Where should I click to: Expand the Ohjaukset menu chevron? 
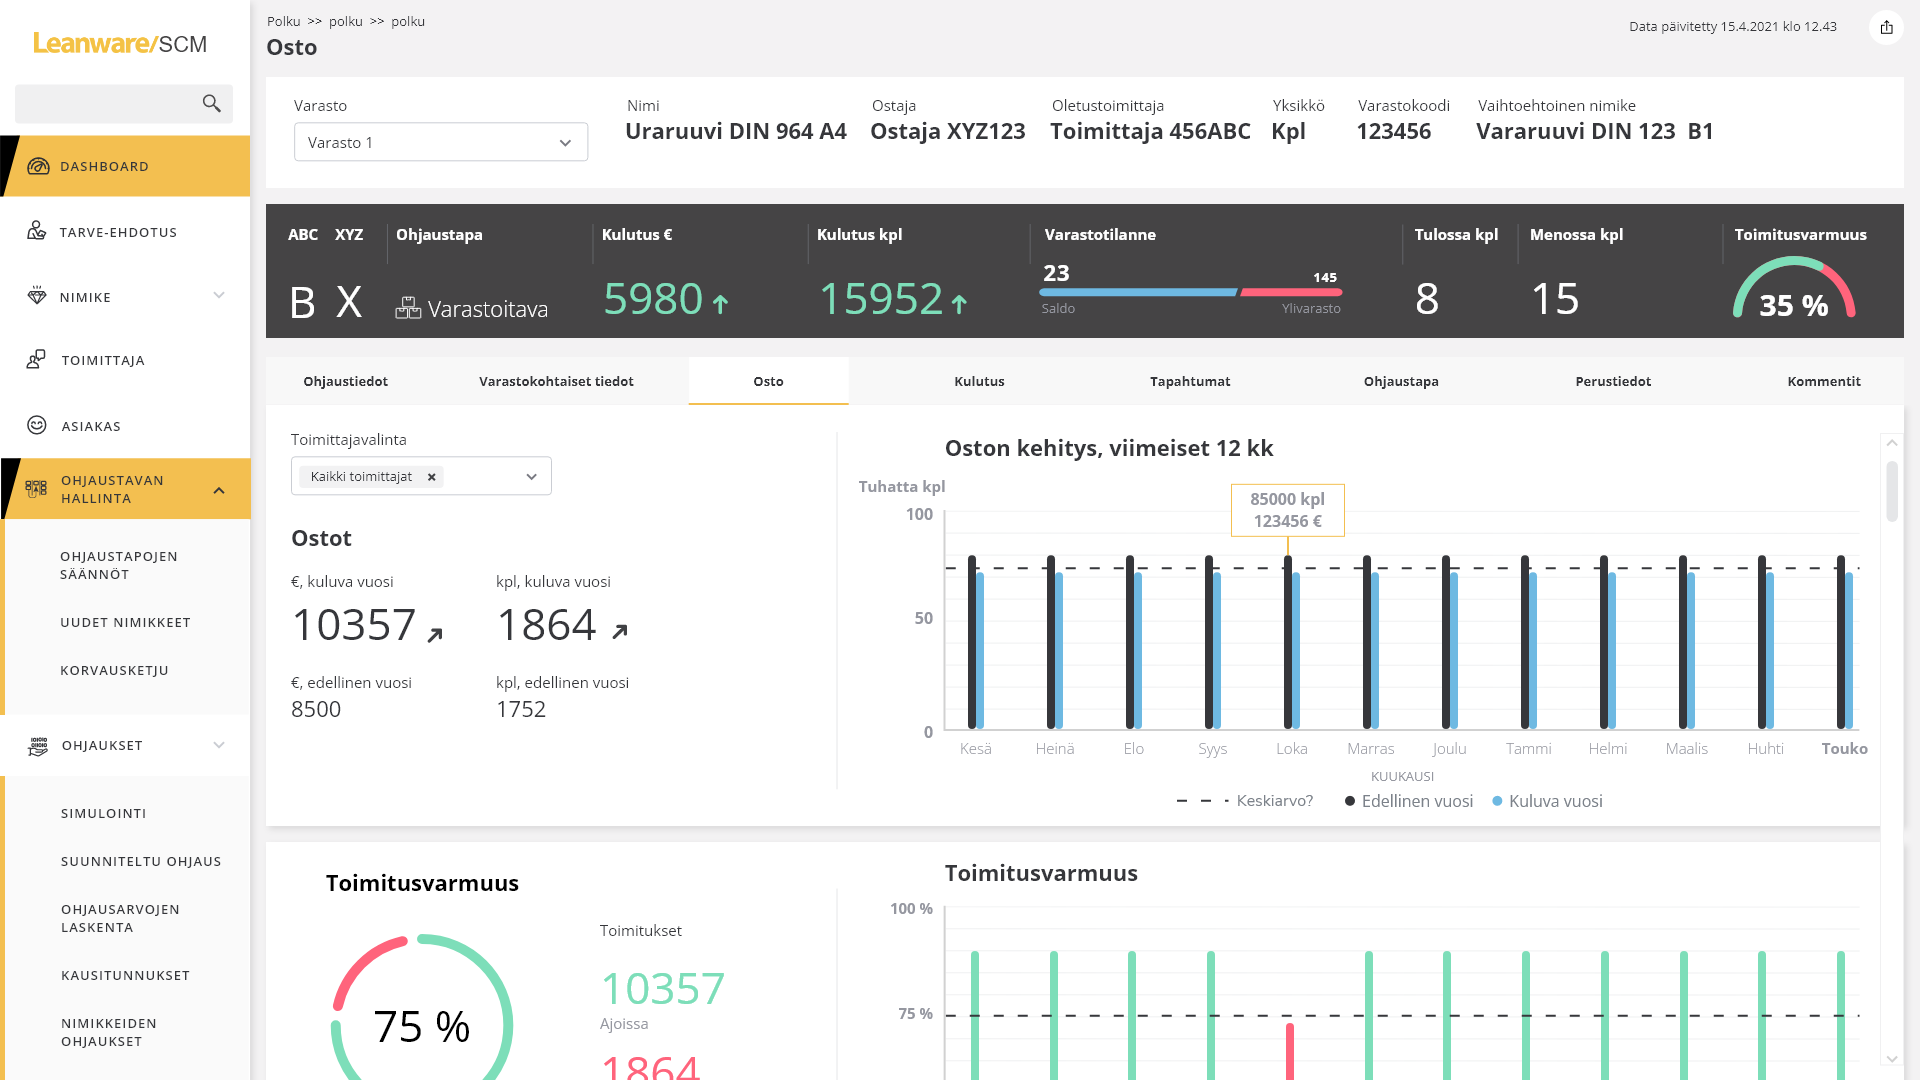(x=219, y=745)
